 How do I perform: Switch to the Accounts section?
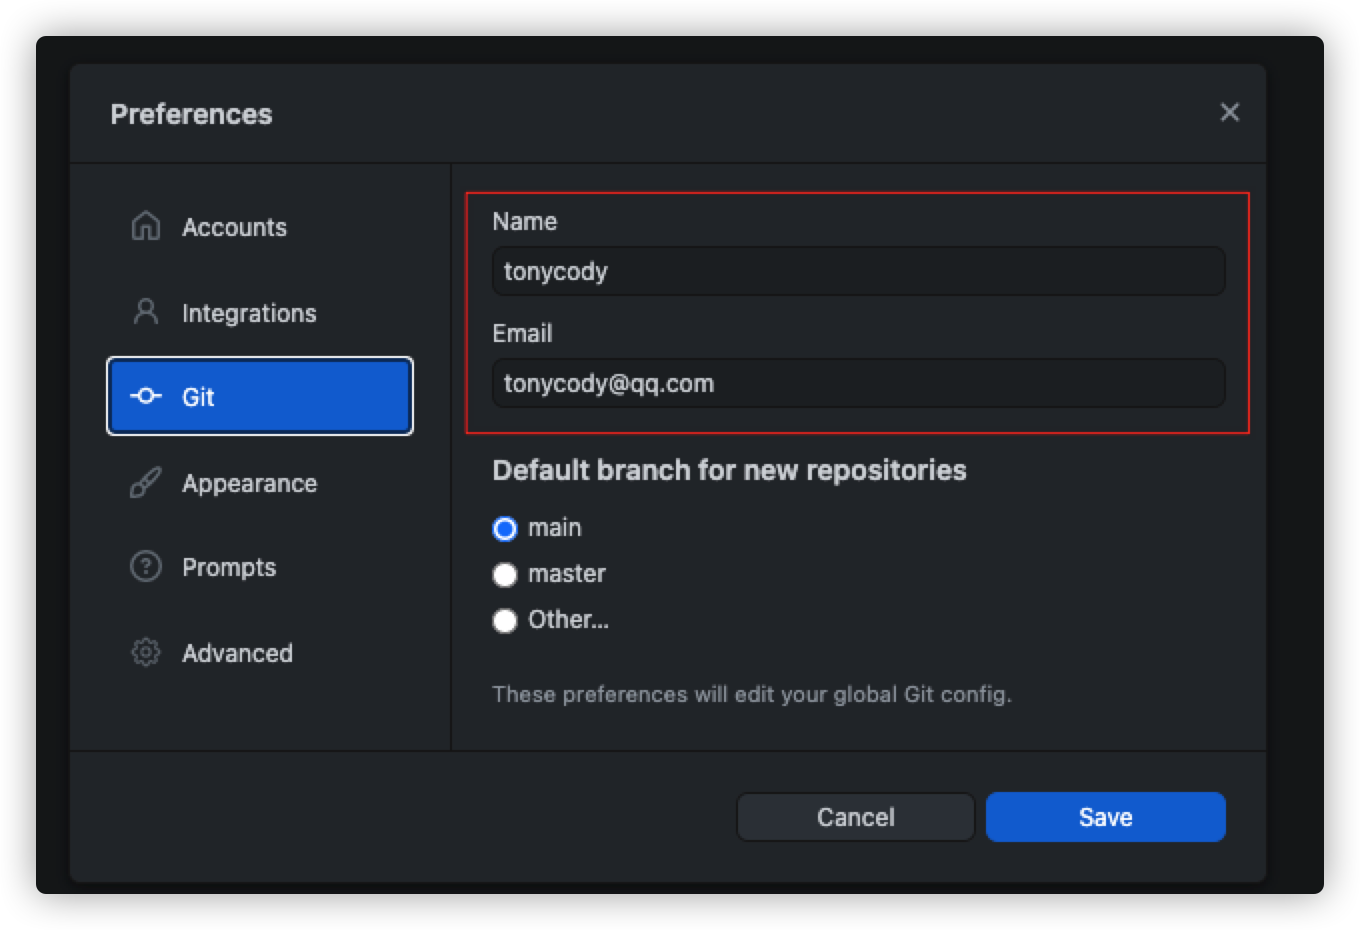pos(234,227)
